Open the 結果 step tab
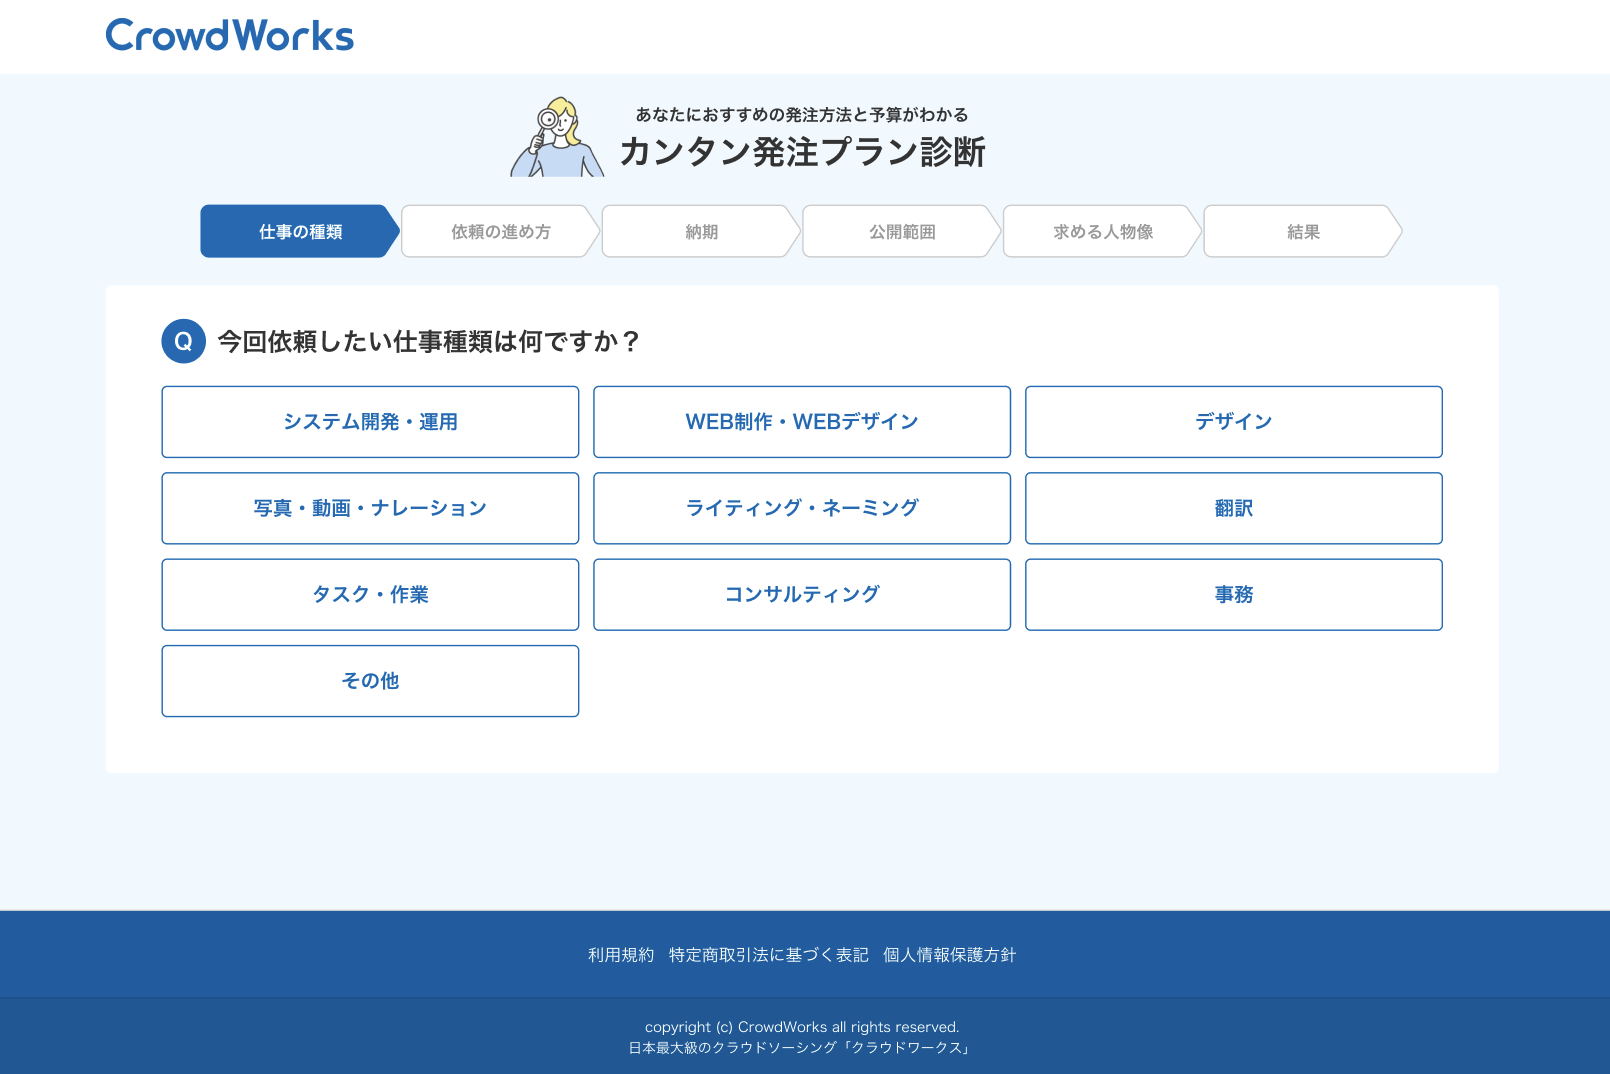 coord(1302,232)
